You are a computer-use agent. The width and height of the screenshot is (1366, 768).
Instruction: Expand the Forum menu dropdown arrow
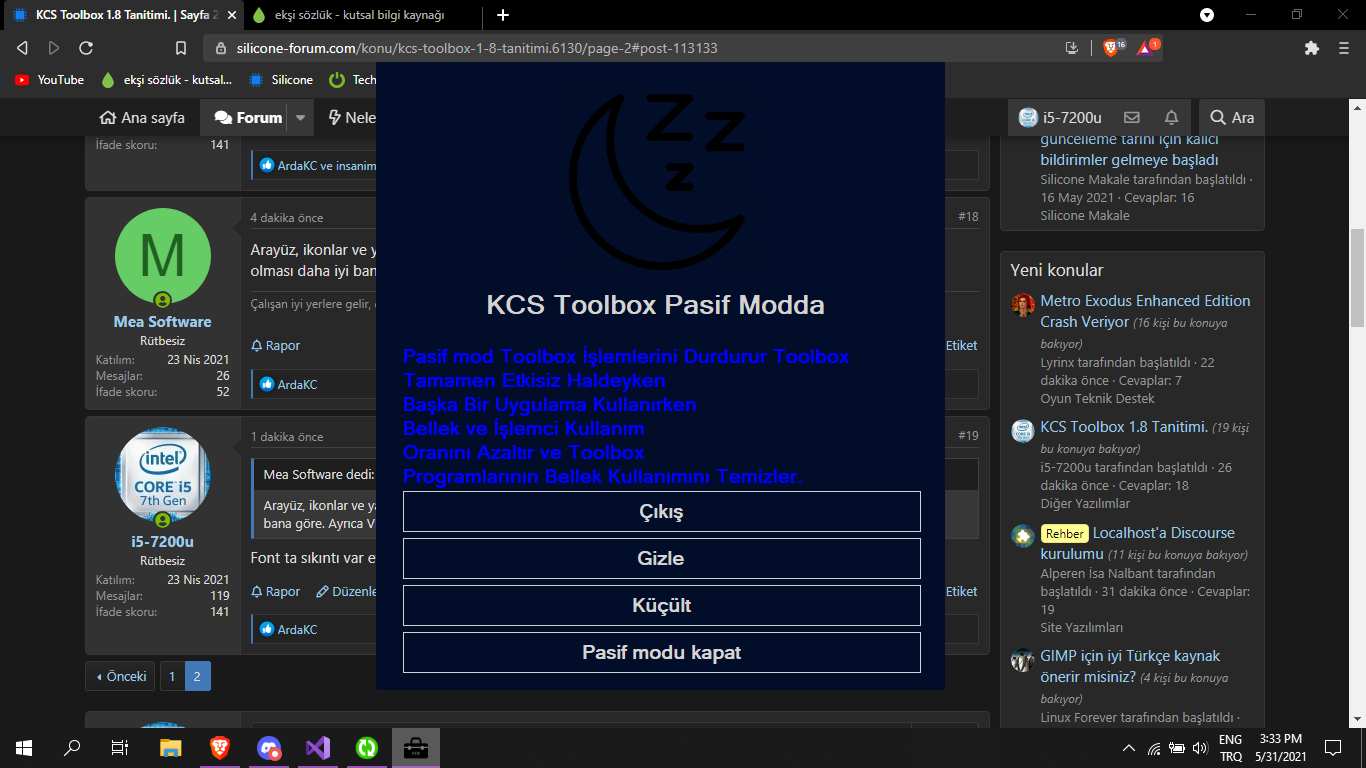point(300,118)
